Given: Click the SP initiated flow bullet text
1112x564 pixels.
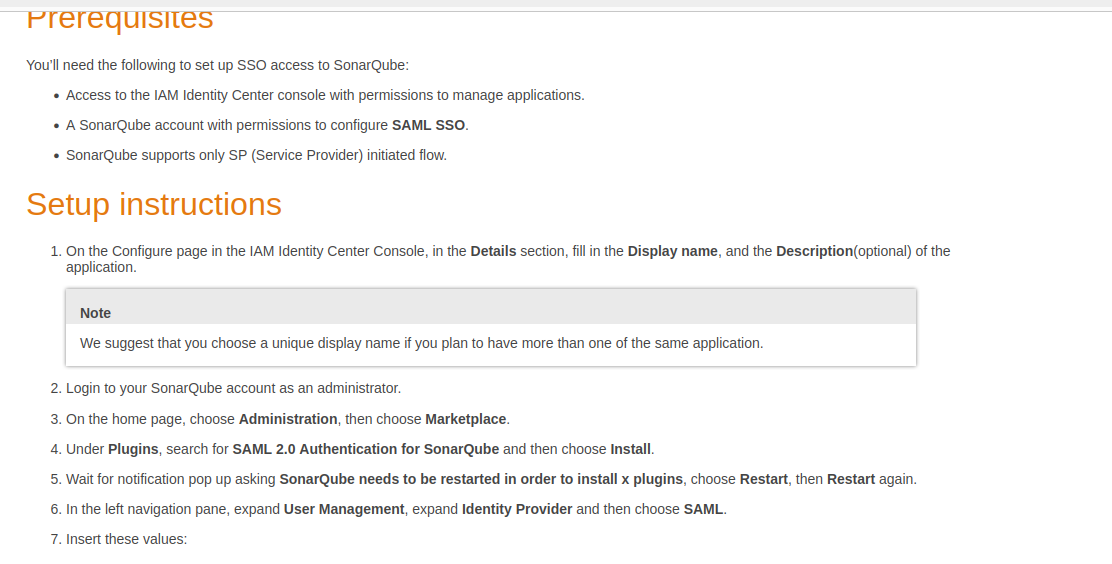Looking at the screenshot, I should pyautogui.click(x=256, y=155).
